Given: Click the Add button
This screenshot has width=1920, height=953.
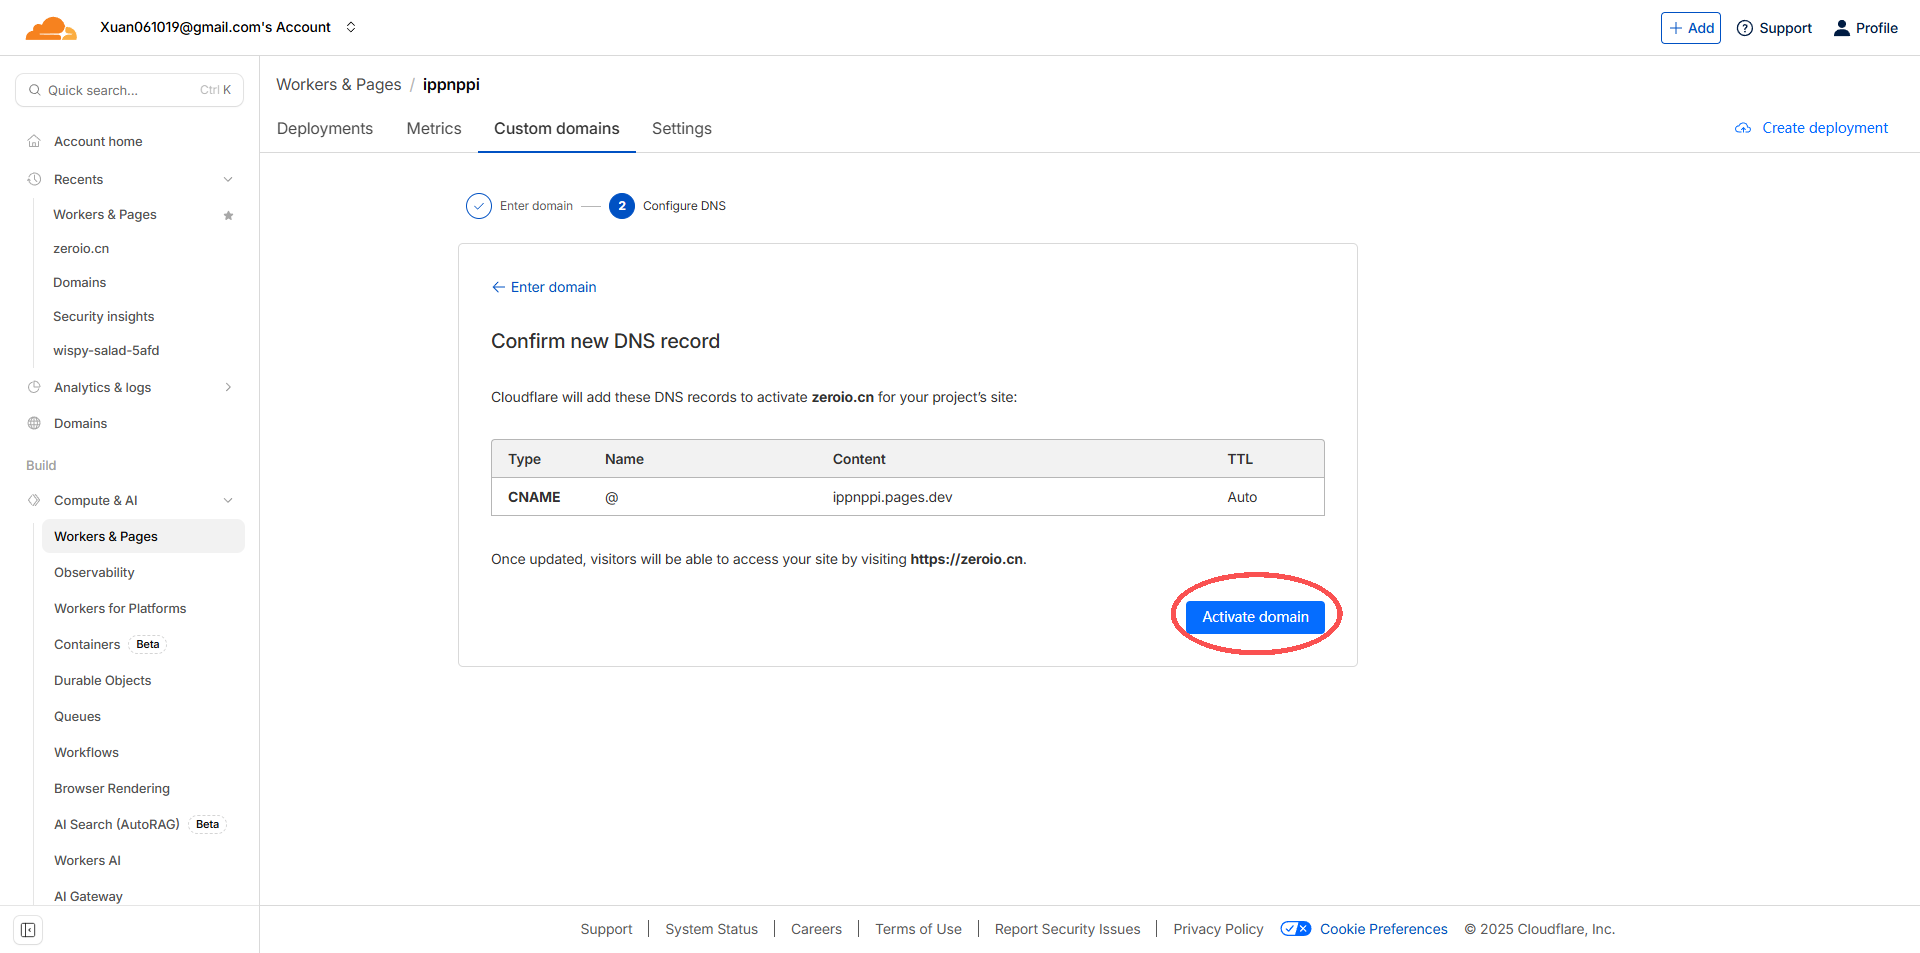Looking at the screenshot, I should (x=1691, y=28).
